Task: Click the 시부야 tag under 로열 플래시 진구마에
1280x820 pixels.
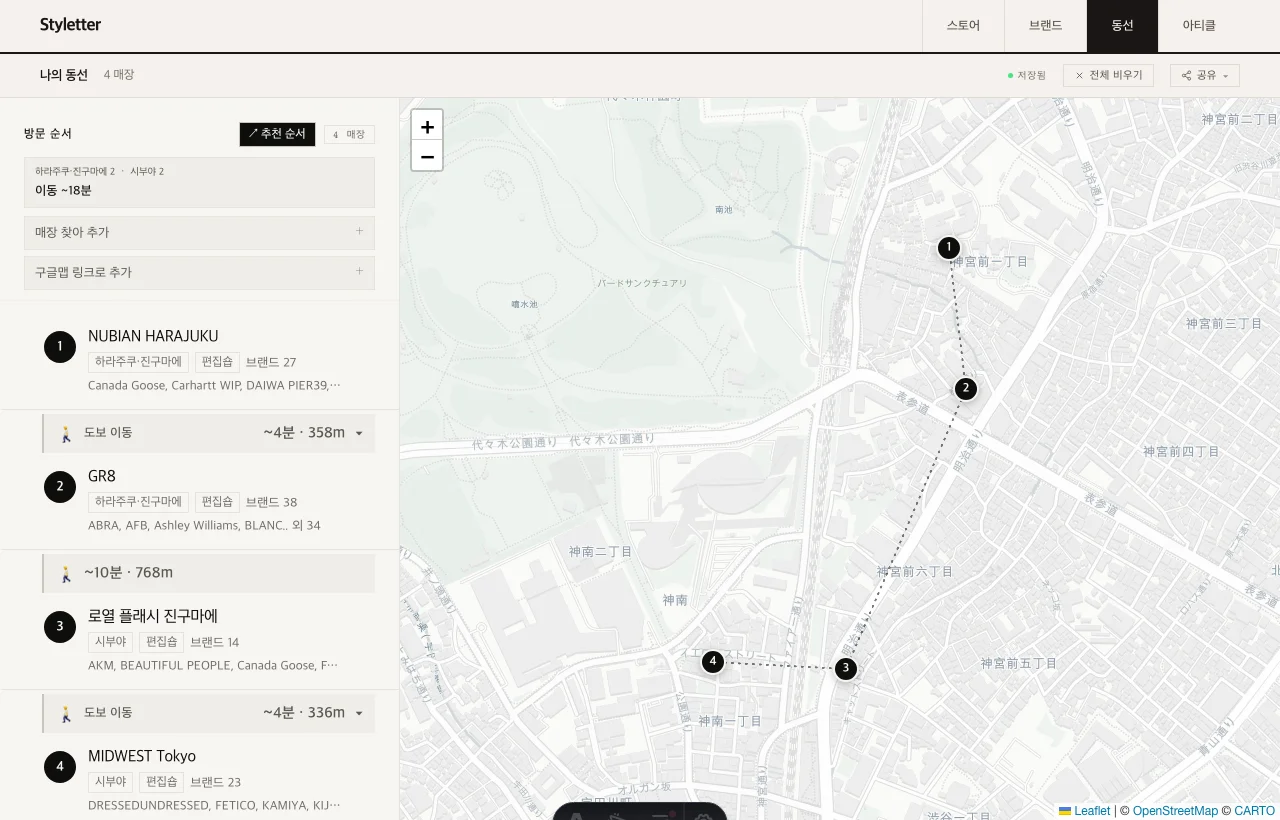Action: coord(110,642)
